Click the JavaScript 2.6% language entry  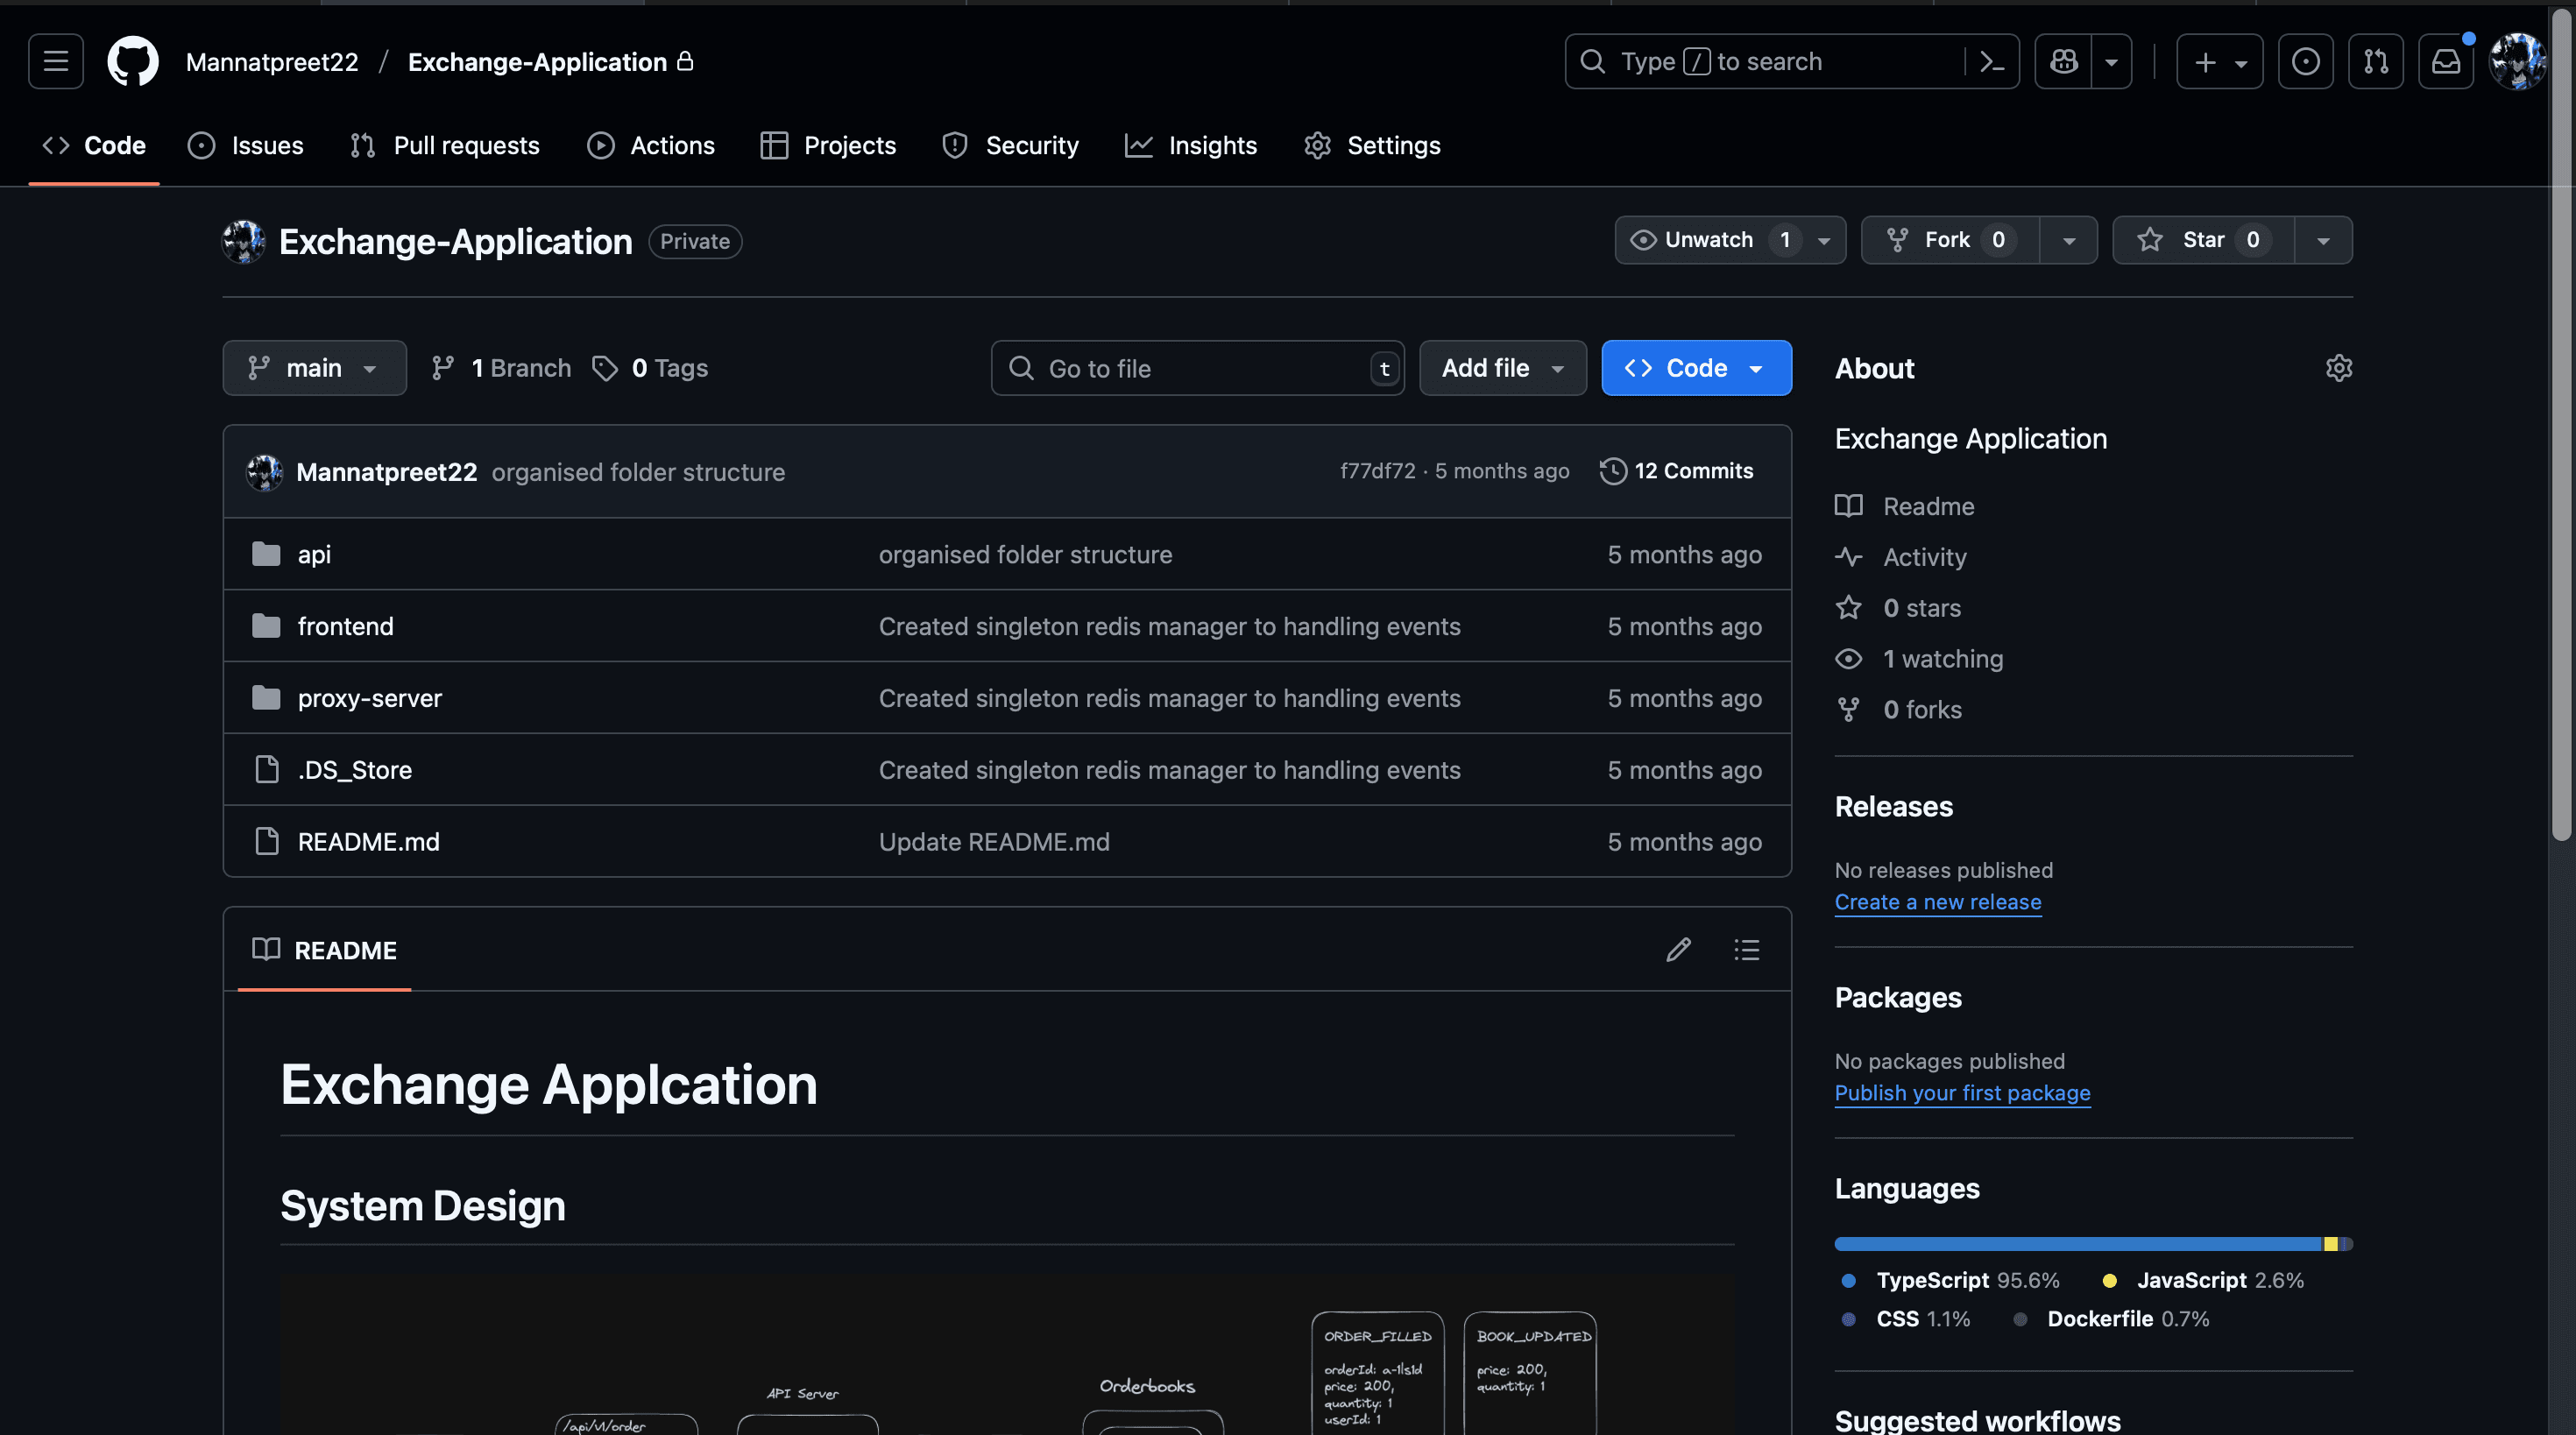[2203, 1280]
